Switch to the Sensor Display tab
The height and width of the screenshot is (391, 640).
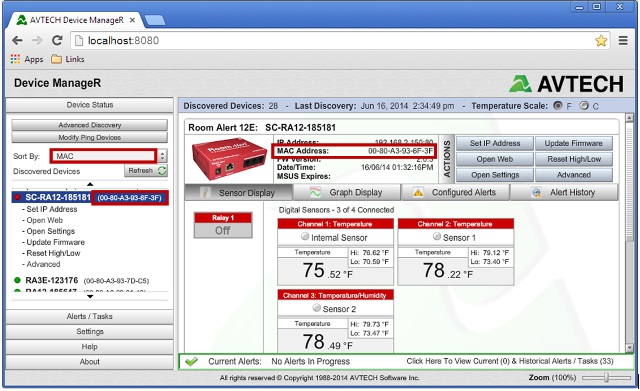238,193
